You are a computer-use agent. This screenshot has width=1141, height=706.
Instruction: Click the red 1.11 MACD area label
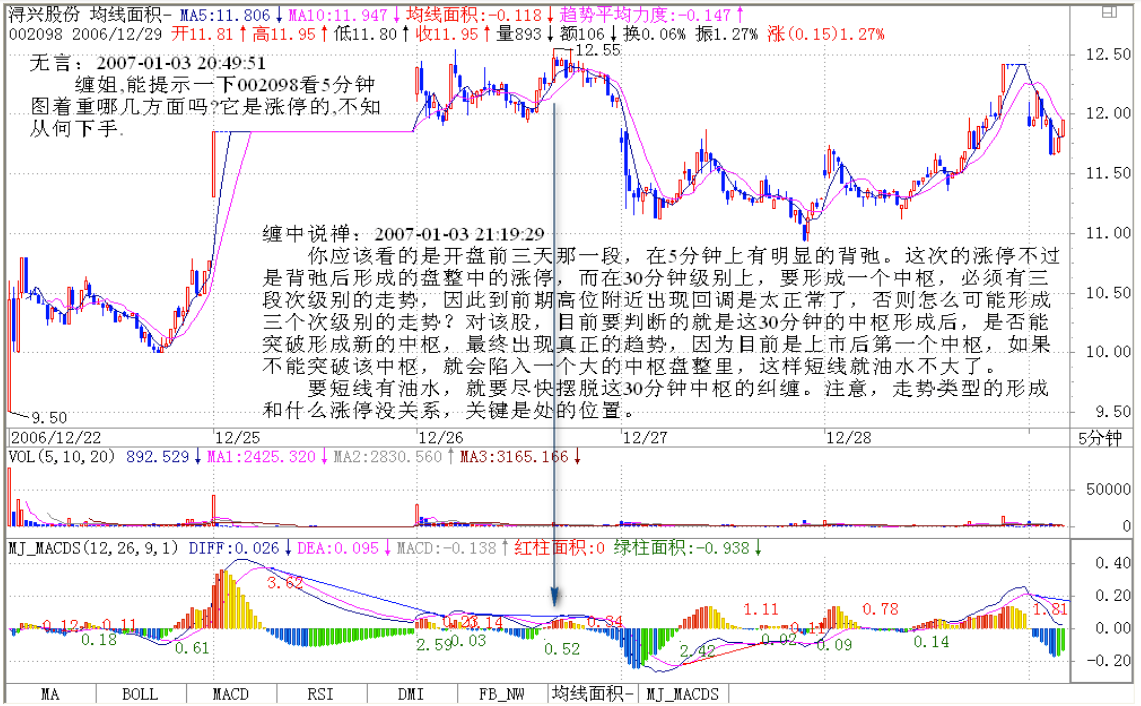(760, 608)
